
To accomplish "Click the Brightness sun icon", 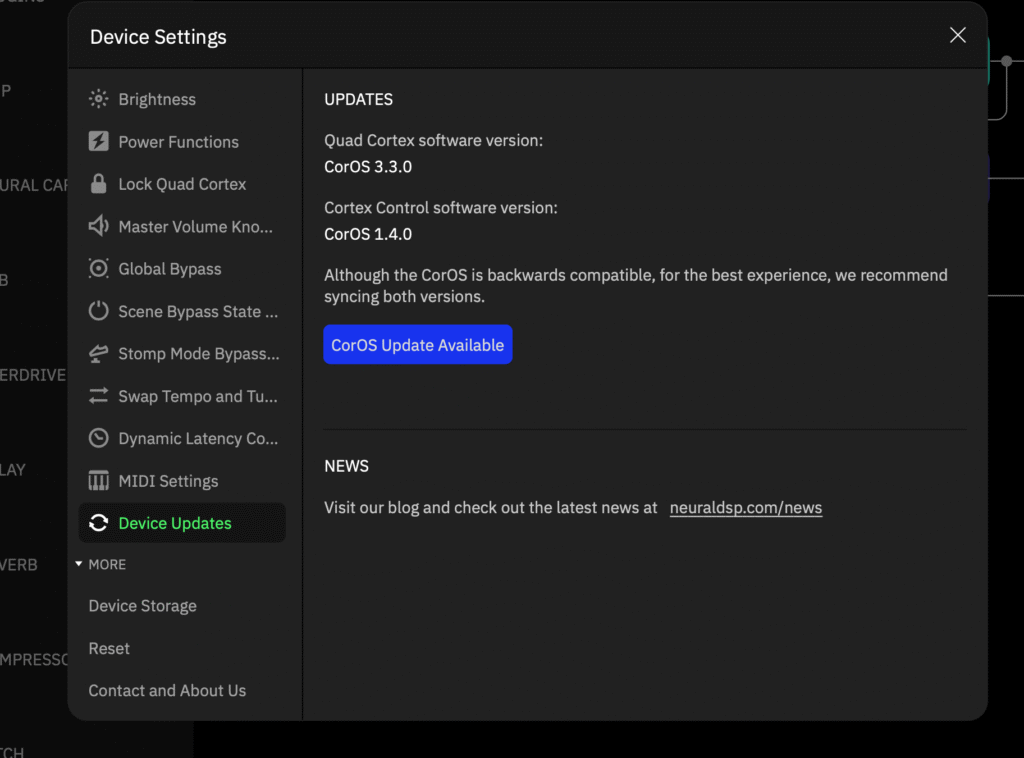I will tap(98, 99).
